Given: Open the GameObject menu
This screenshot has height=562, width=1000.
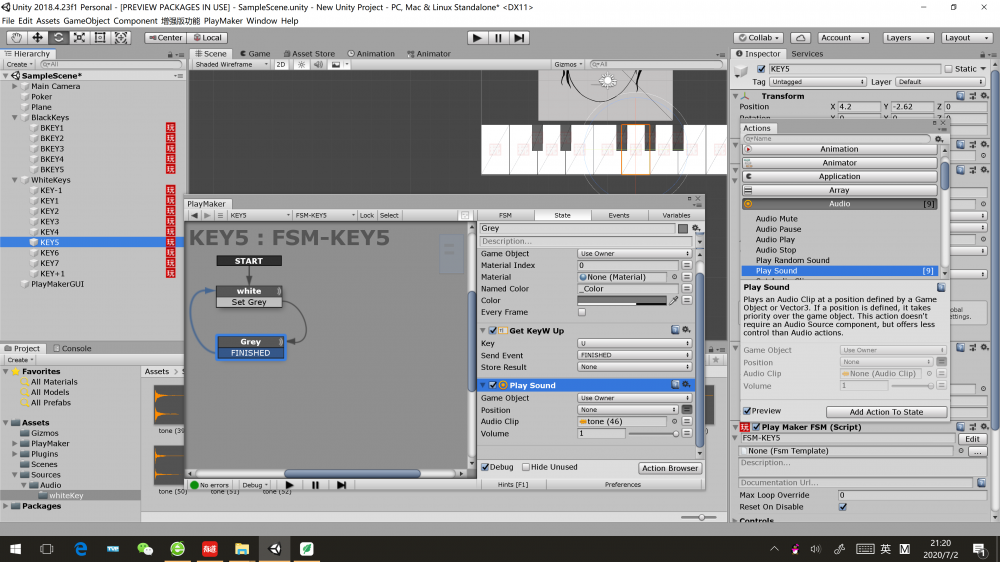Looking at the screenshot, I should 86,20.
